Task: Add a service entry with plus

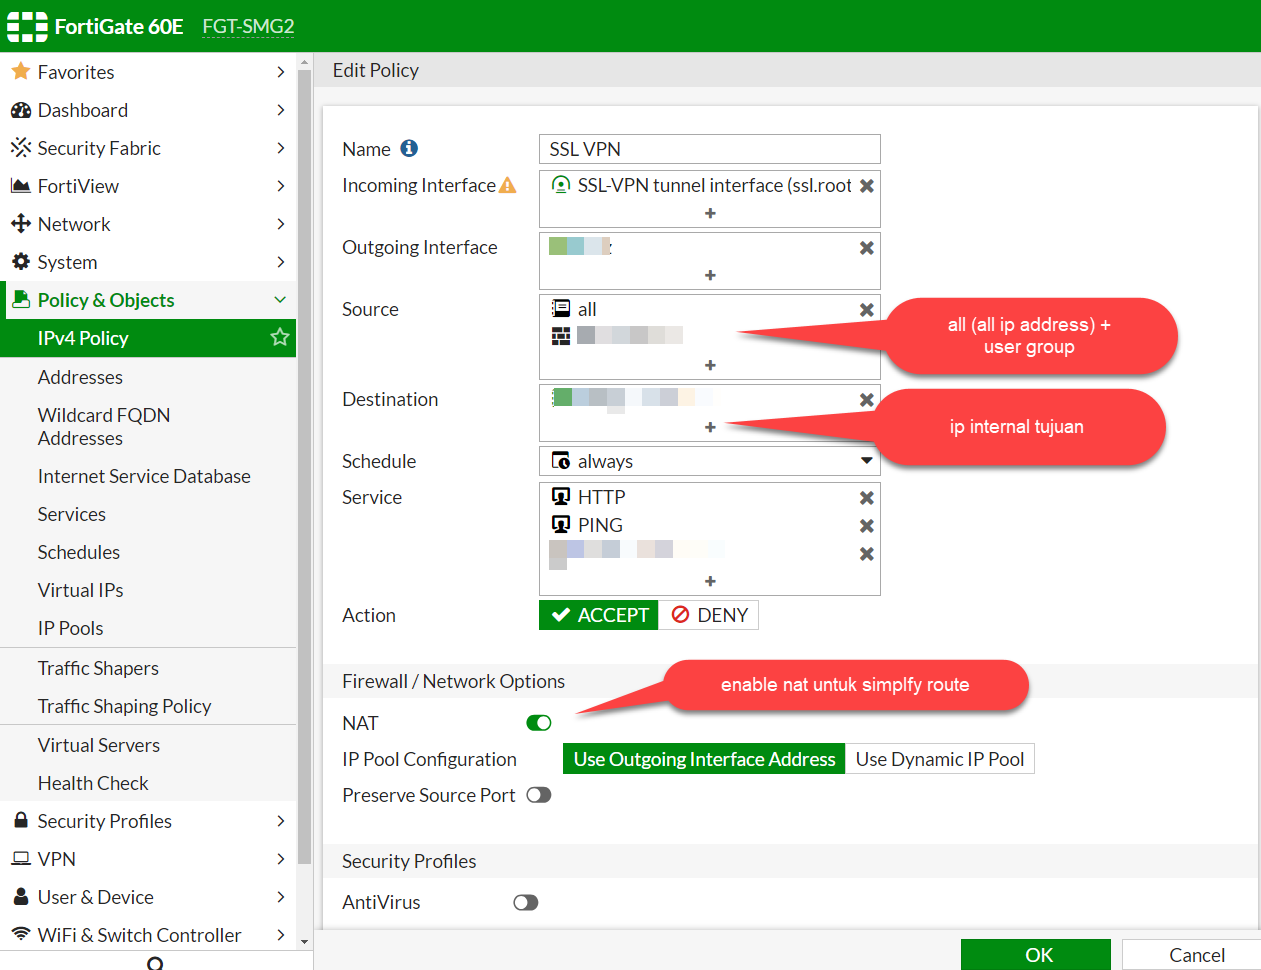Action: pos(710,581)
